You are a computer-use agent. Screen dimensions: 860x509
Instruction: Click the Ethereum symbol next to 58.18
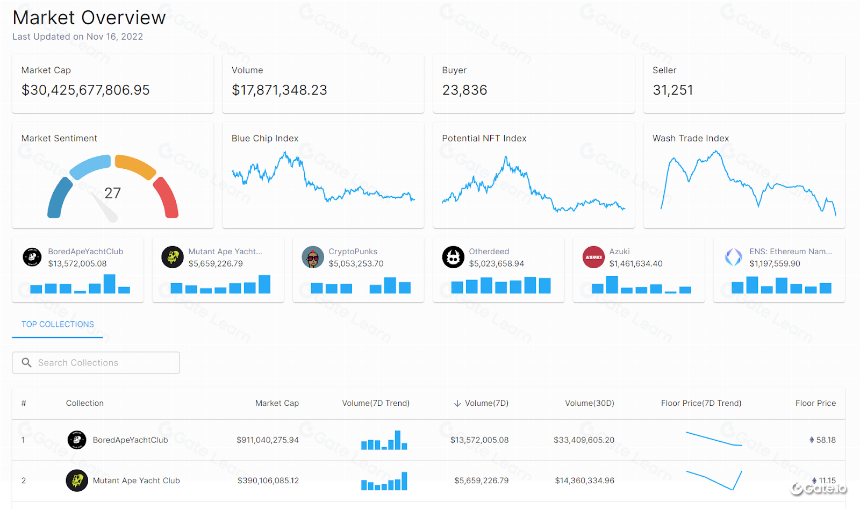[812, 440]
